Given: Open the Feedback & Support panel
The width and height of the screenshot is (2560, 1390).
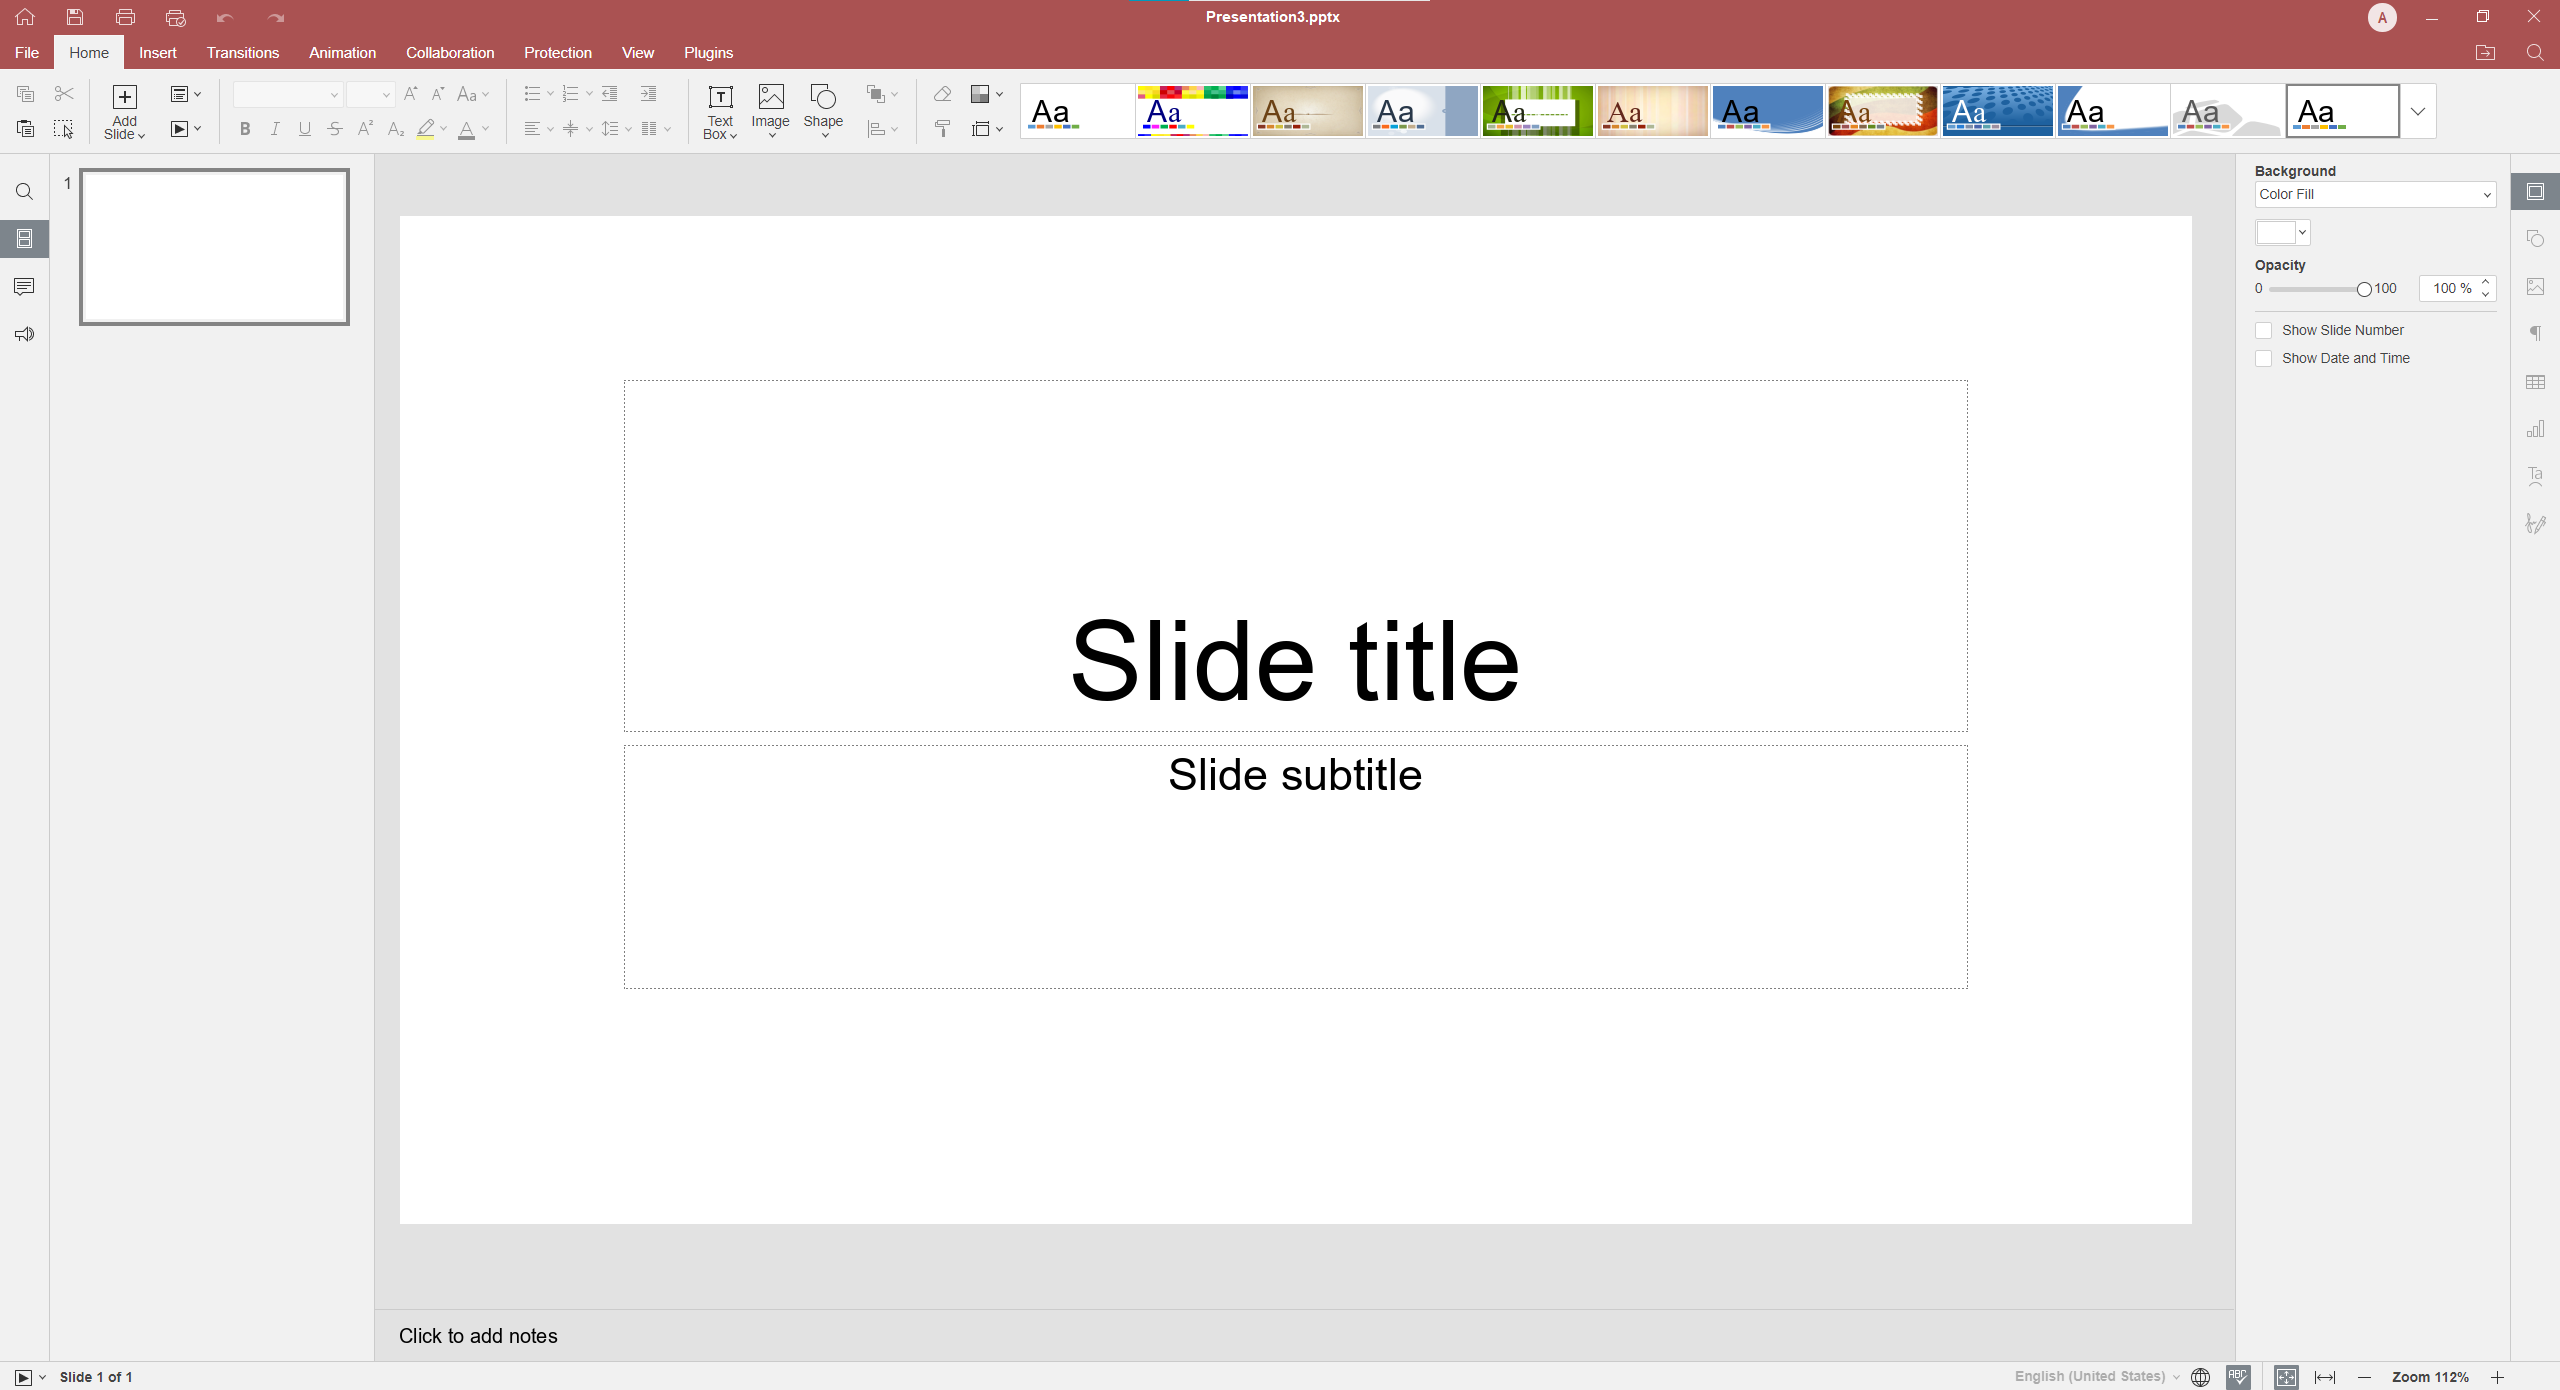Looking at the screenshot, I should pos(24,333).
